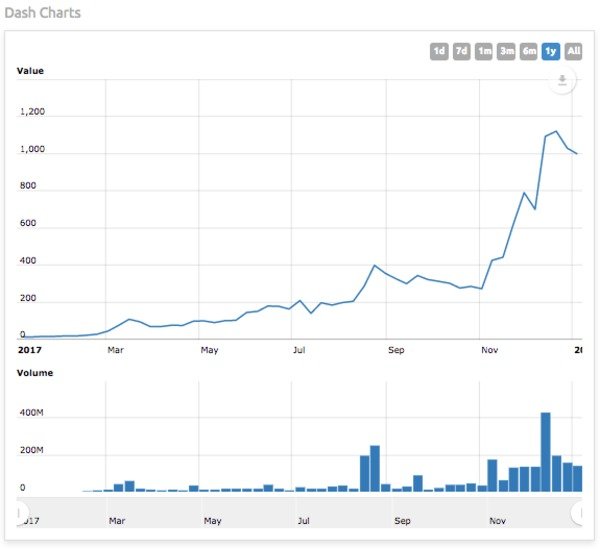Image resolution: width=600 pixels, height=549 pixels.
Task: Click the '1,200' value axis label
Action: (32, 111)
